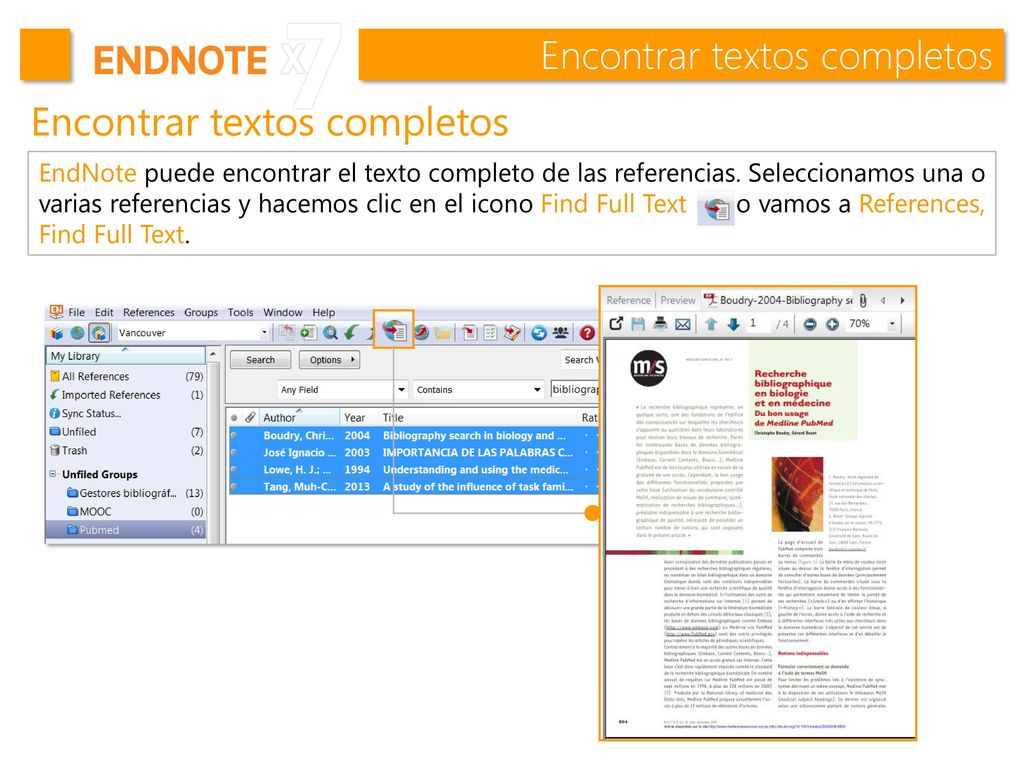Select Integrated Library & Online Search Mode
This screenshot has height=768, width=1024.
[x=99, y=333]
